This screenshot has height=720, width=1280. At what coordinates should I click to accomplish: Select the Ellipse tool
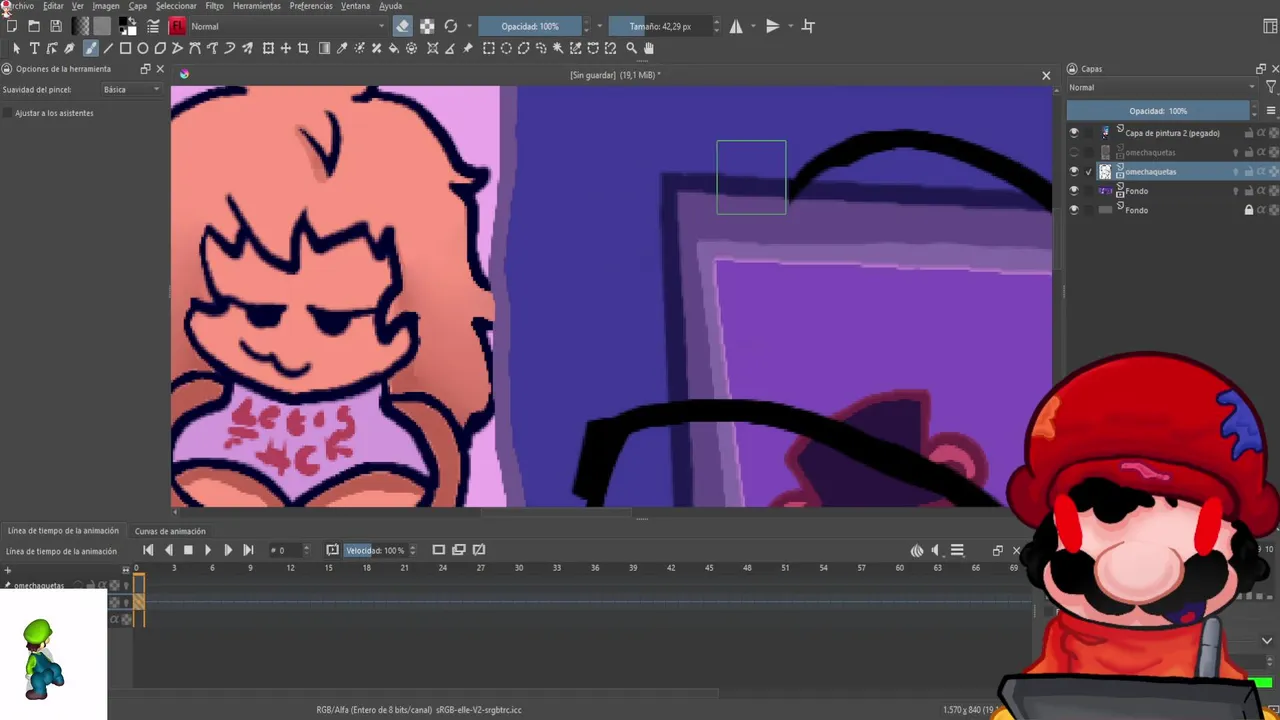(143, 48)
